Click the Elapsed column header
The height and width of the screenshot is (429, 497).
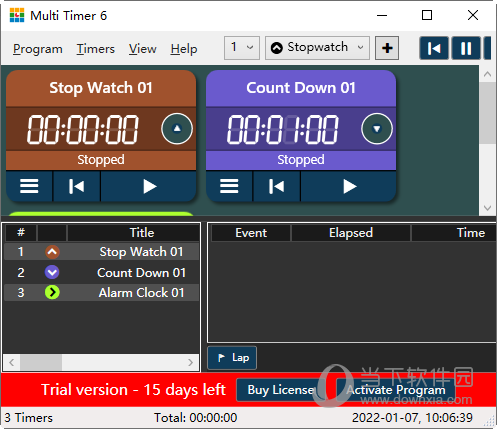tap(351, 233)
